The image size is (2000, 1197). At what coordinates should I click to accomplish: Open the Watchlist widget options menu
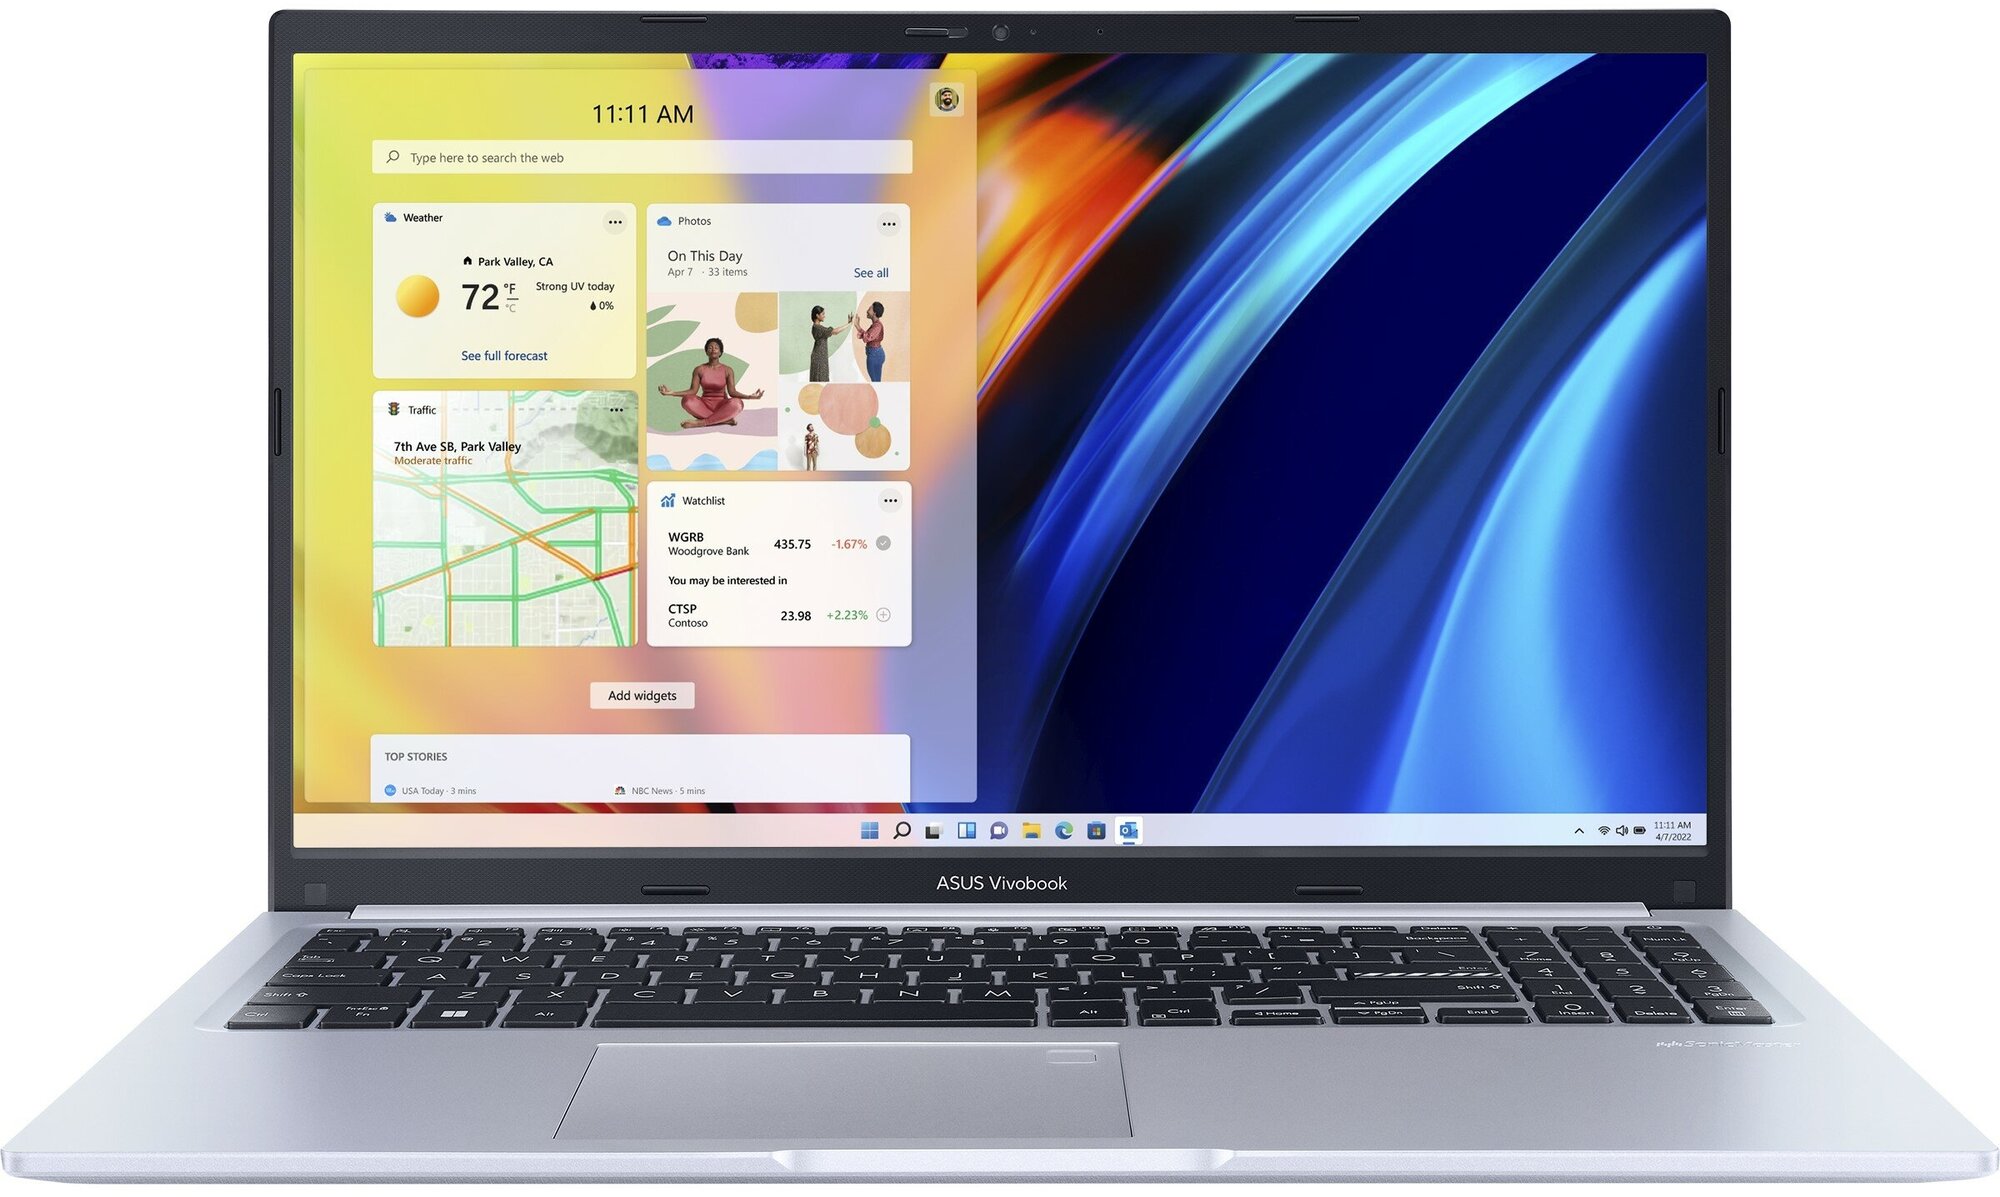[x=887, y=502]
